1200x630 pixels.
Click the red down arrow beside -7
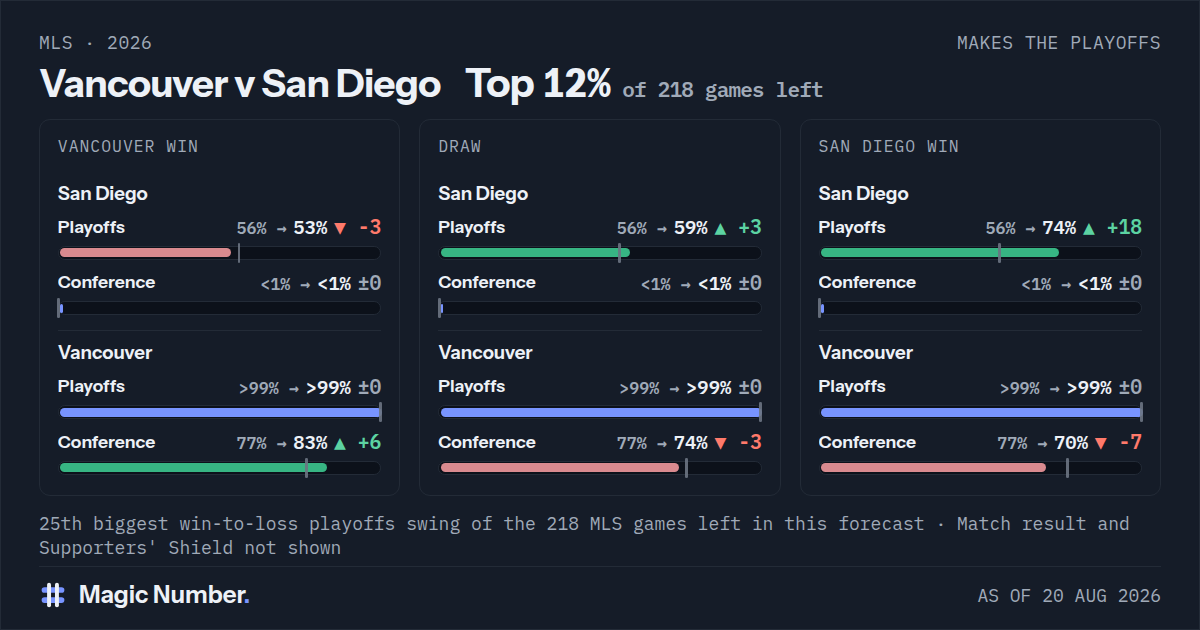pos(1101,443)
